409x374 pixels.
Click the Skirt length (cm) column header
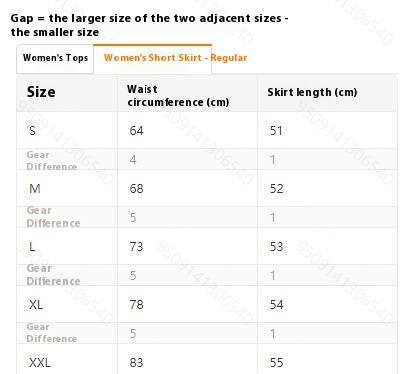coord(312,92)
